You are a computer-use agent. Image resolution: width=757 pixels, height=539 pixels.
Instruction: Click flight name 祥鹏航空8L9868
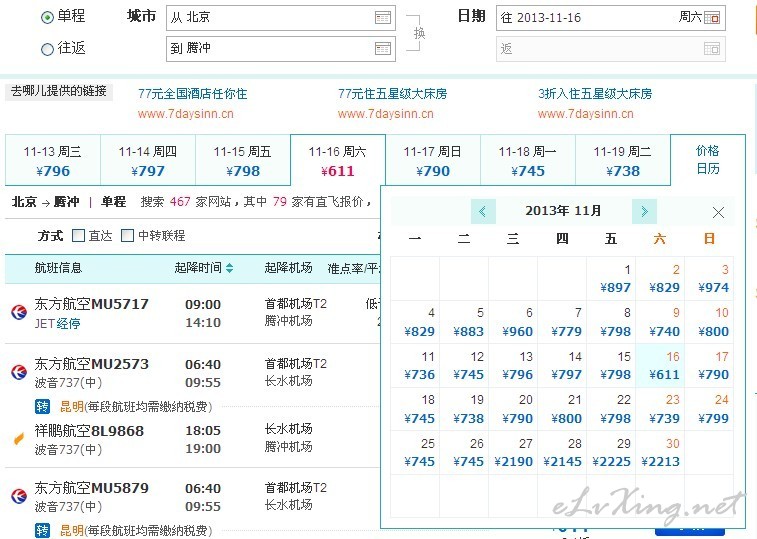tap(89, 431)
